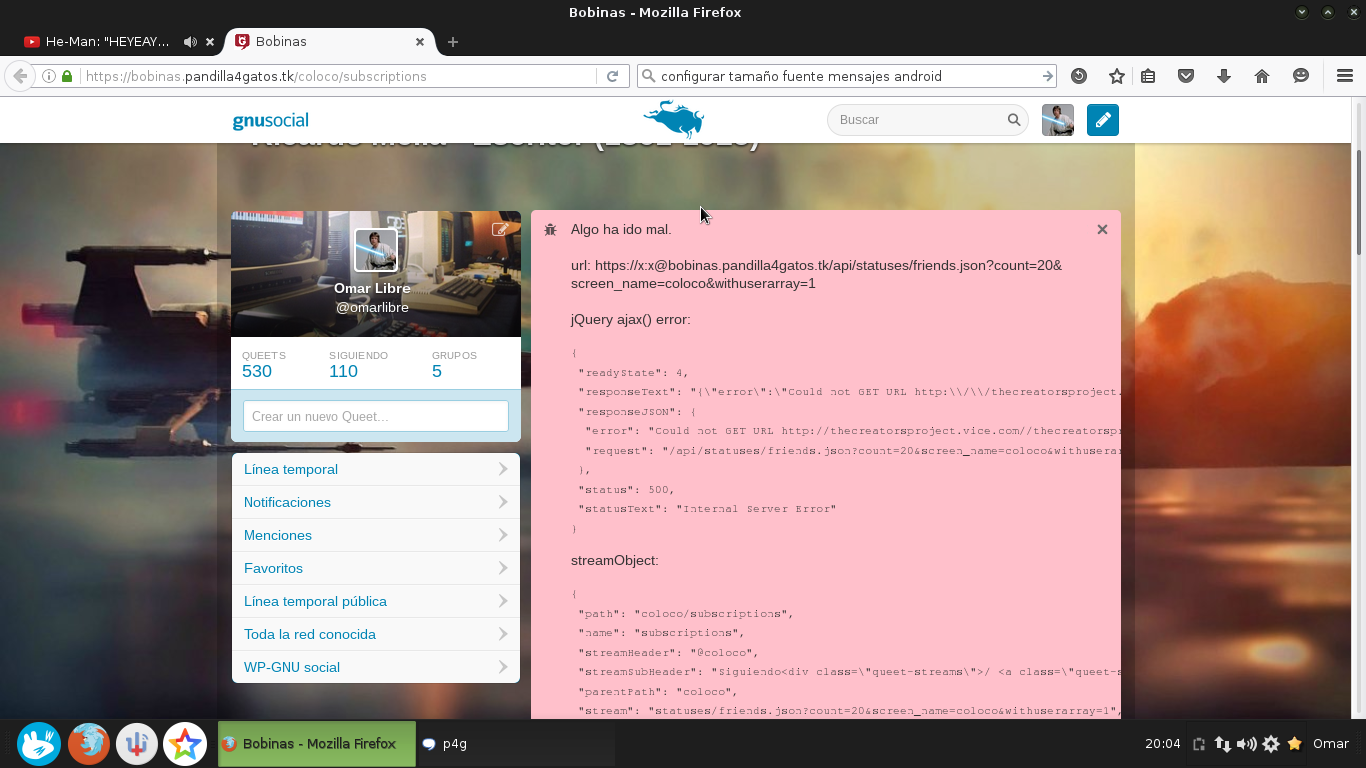Click the network arrows tray icon

(x=1223, y=744)
